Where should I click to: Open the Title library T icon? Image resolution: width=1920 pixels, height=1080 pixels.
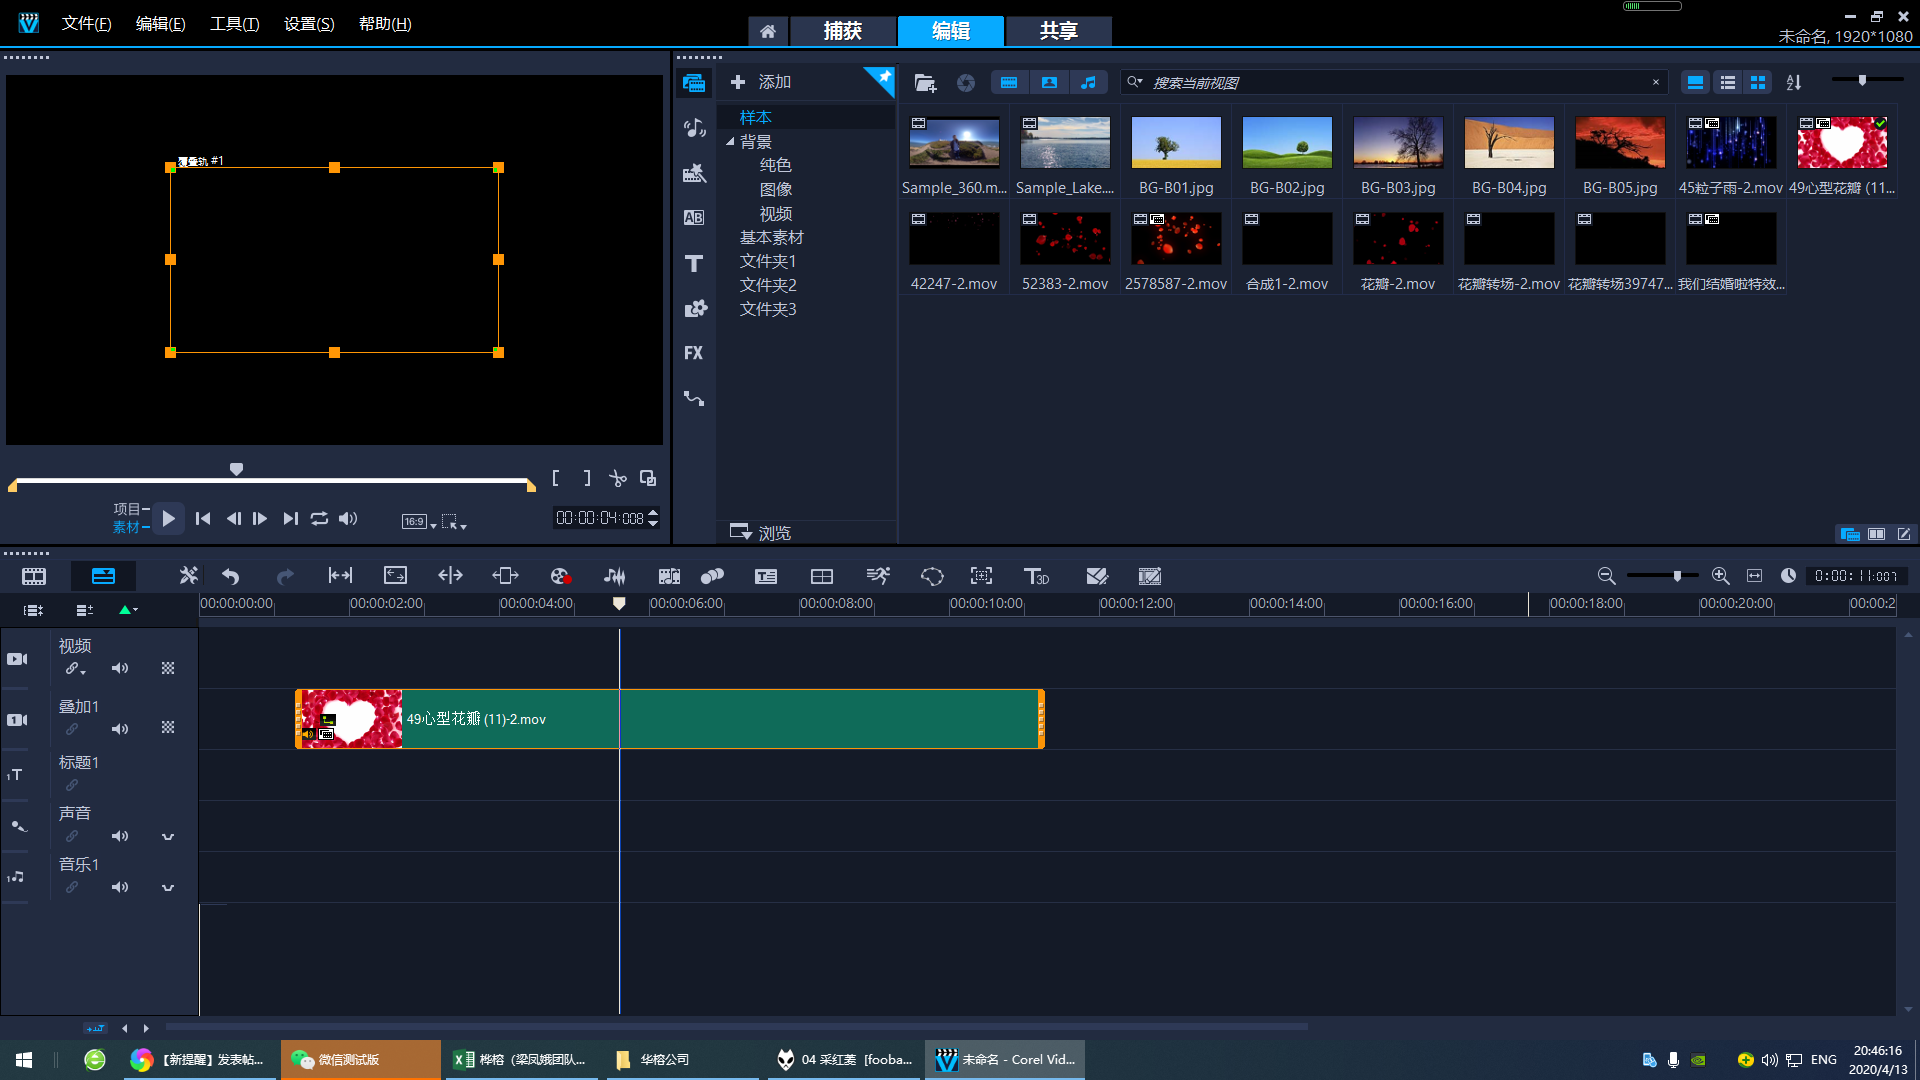tap(694, 263)
